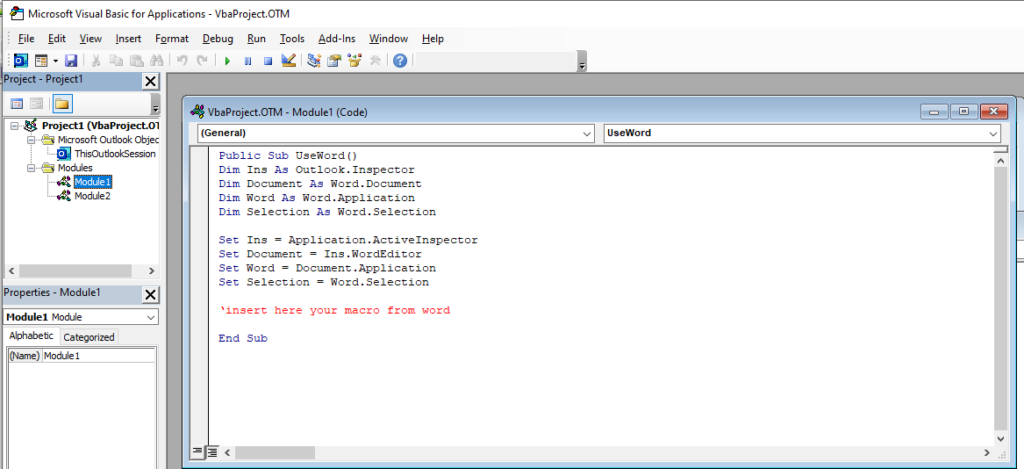Click View Object icon in Project pane
The width and height of the screenshot is (1024, 469).
37,104
